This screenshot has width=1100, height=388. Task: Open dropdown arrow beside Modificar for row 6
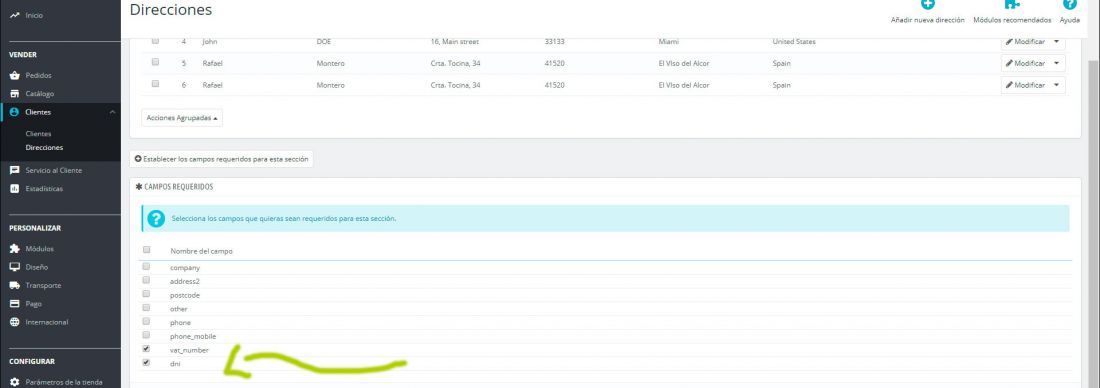(1057, 86)
